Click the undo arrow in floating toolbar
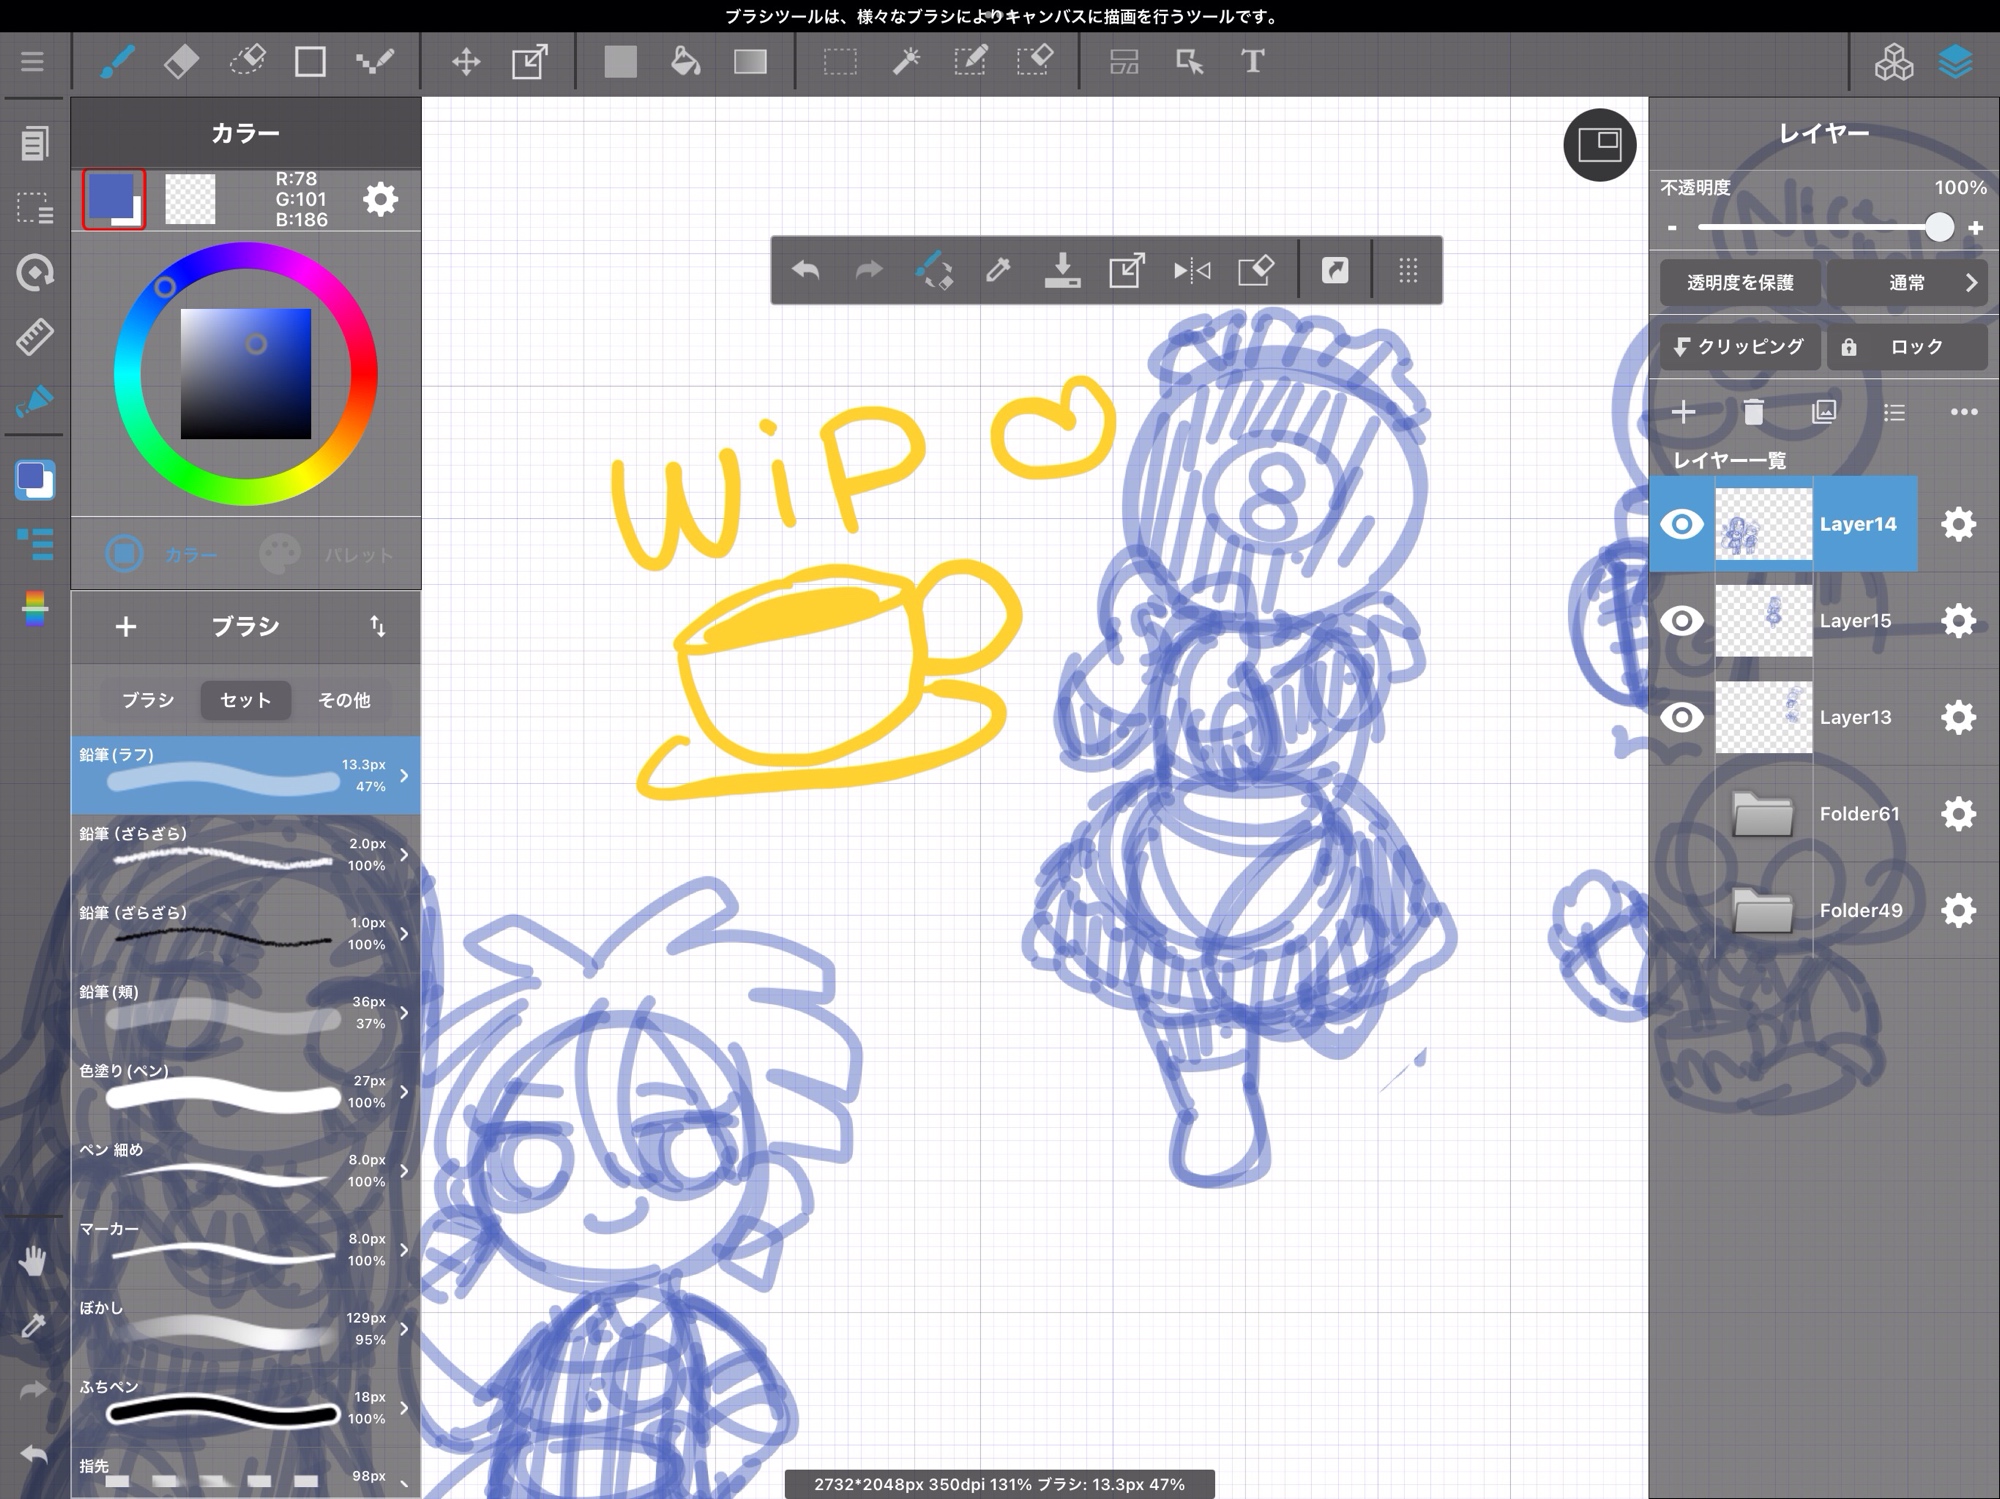Screen dimensions: 2000x1499 click(x=806, y=270)
